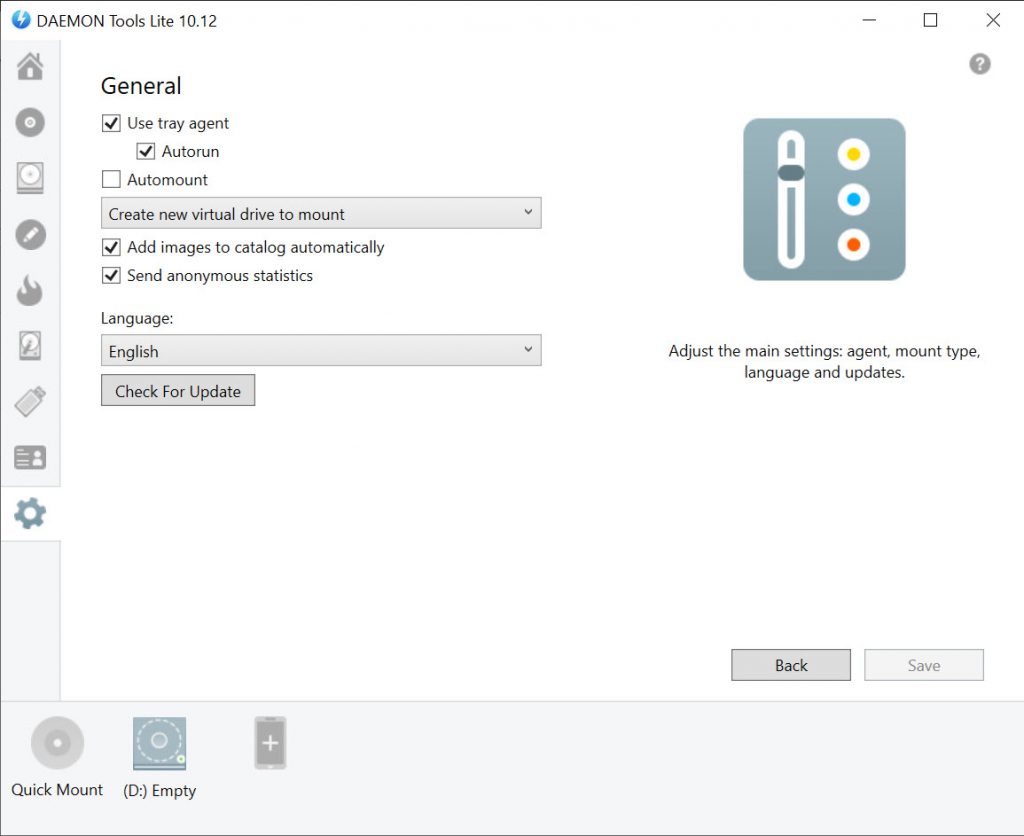Click the Quick Mount disc icon
Screen dimensions: 1024x836
click(57, 743)
